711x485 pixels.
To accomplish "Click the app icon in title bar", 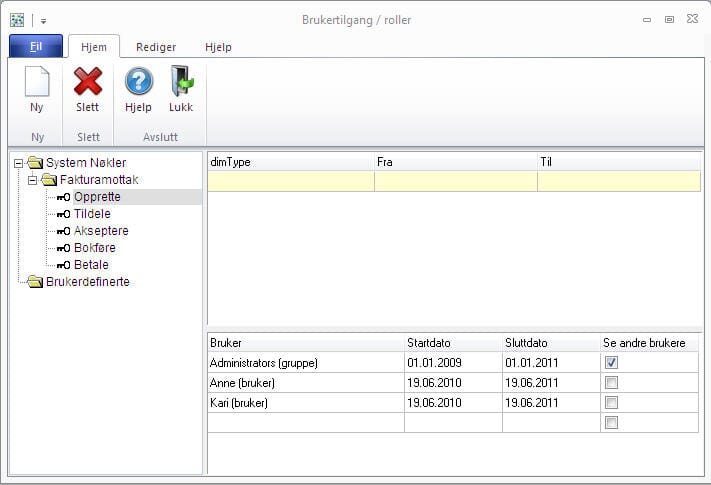I will click(x=17, y=19).
